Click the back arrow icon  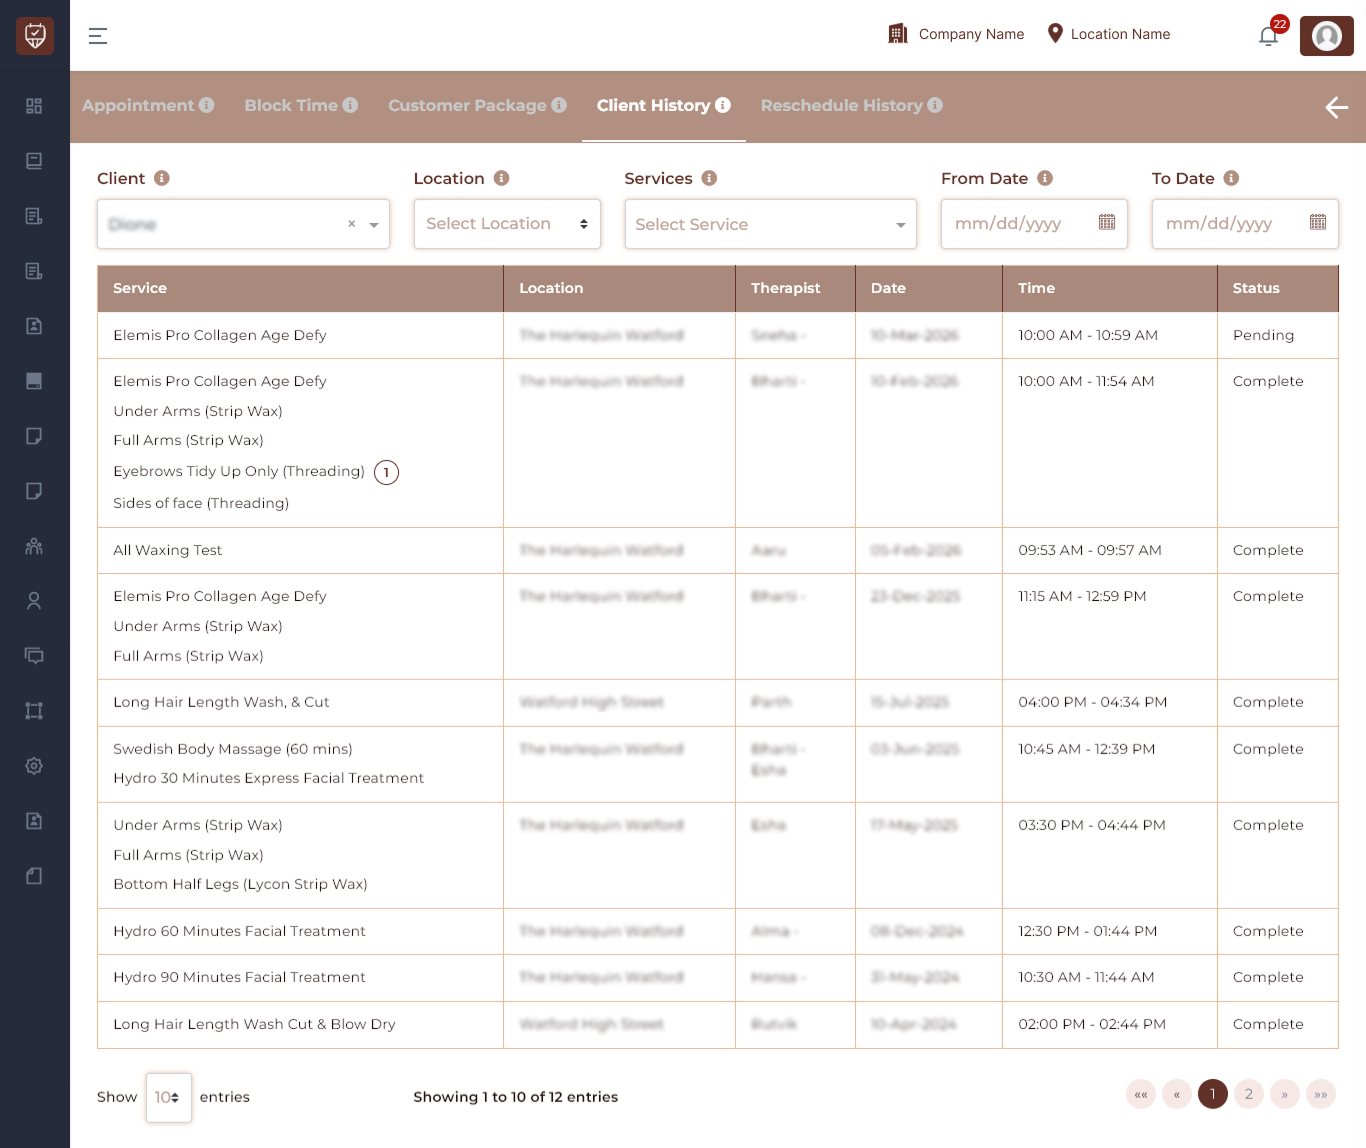(x=1336, y=107)
